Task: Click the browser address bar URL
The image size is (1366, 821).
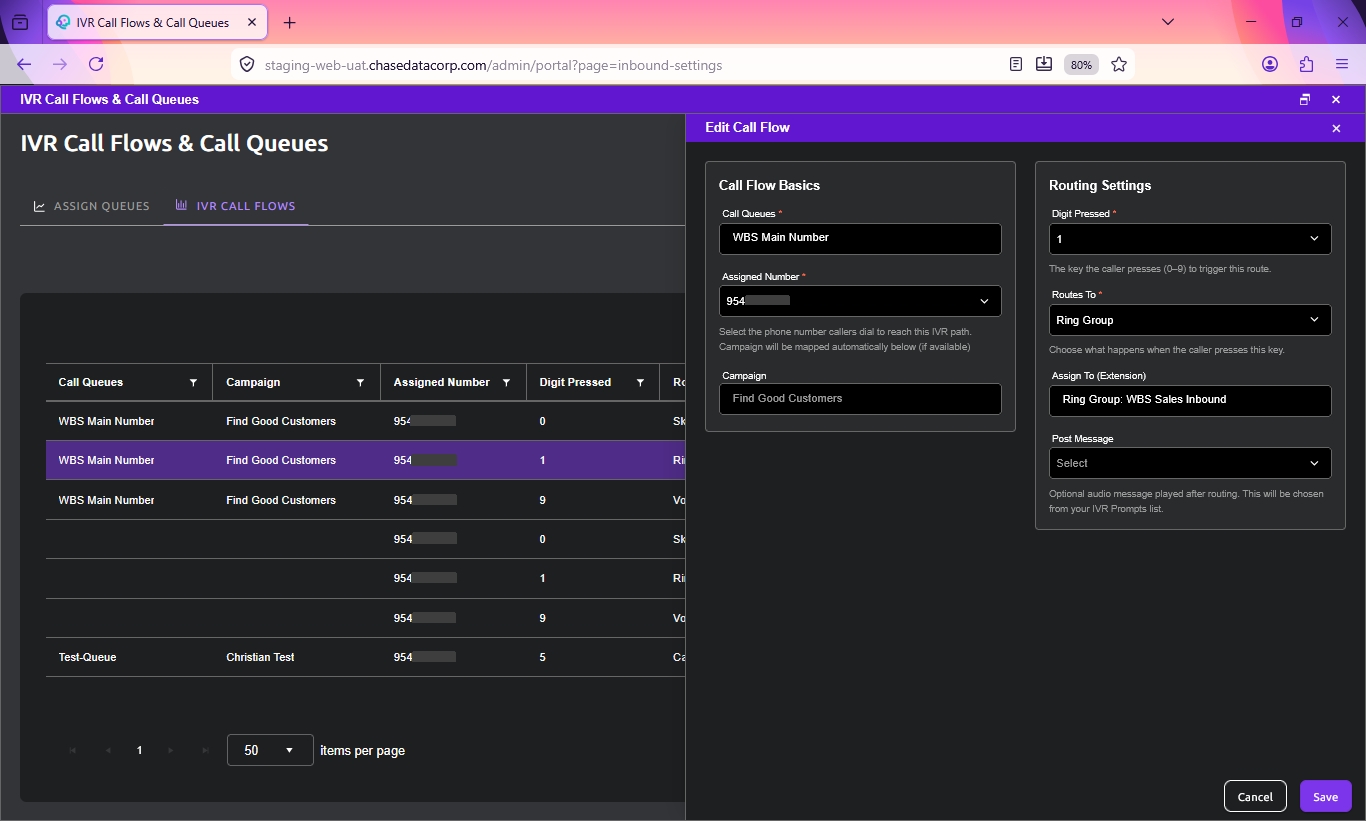Action: tap(493, 65)
